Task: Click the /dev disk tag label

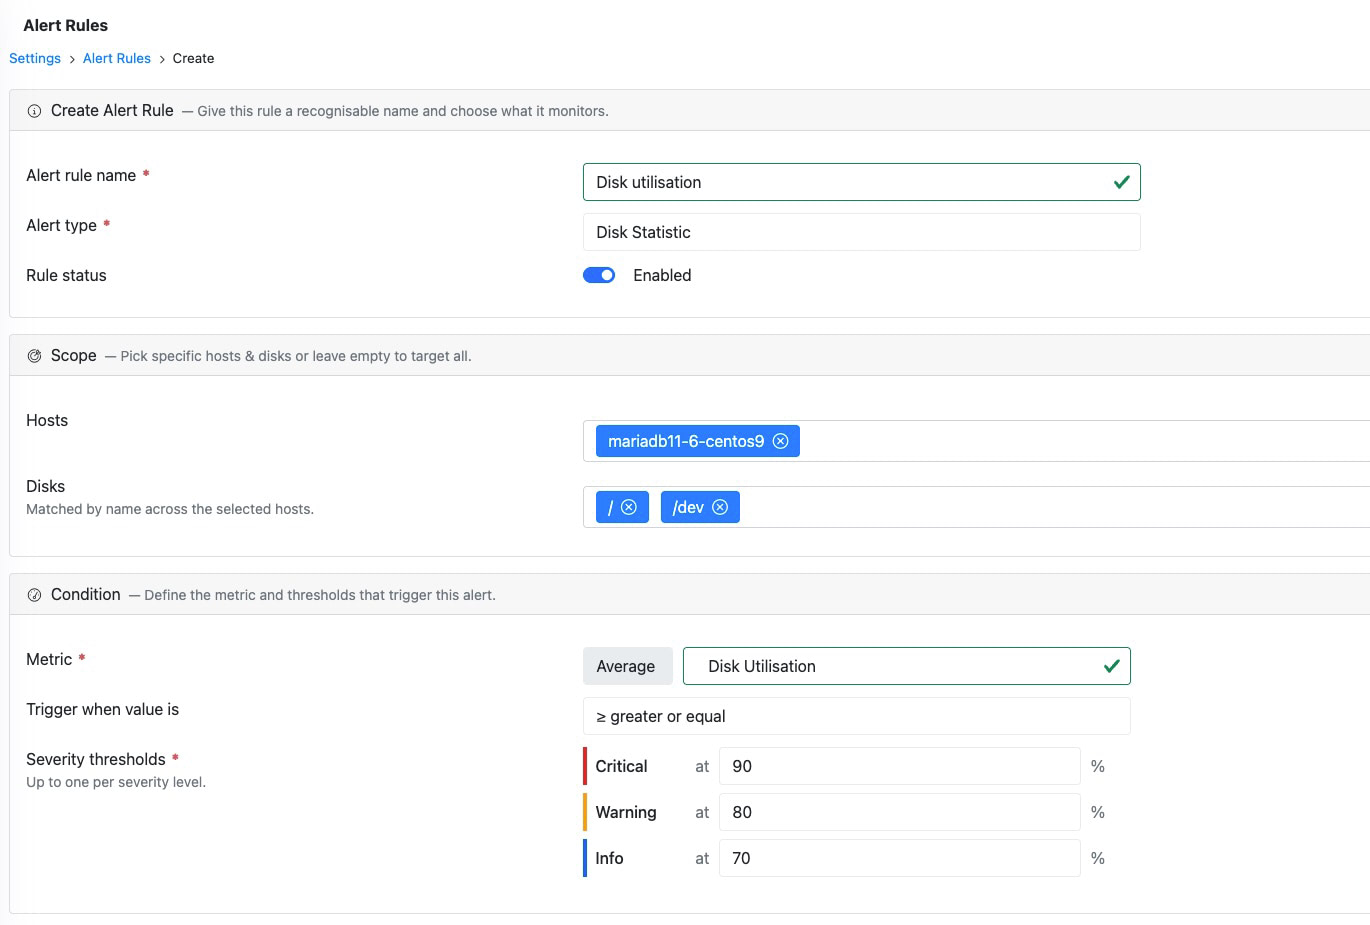Action: tap(688, 507)
